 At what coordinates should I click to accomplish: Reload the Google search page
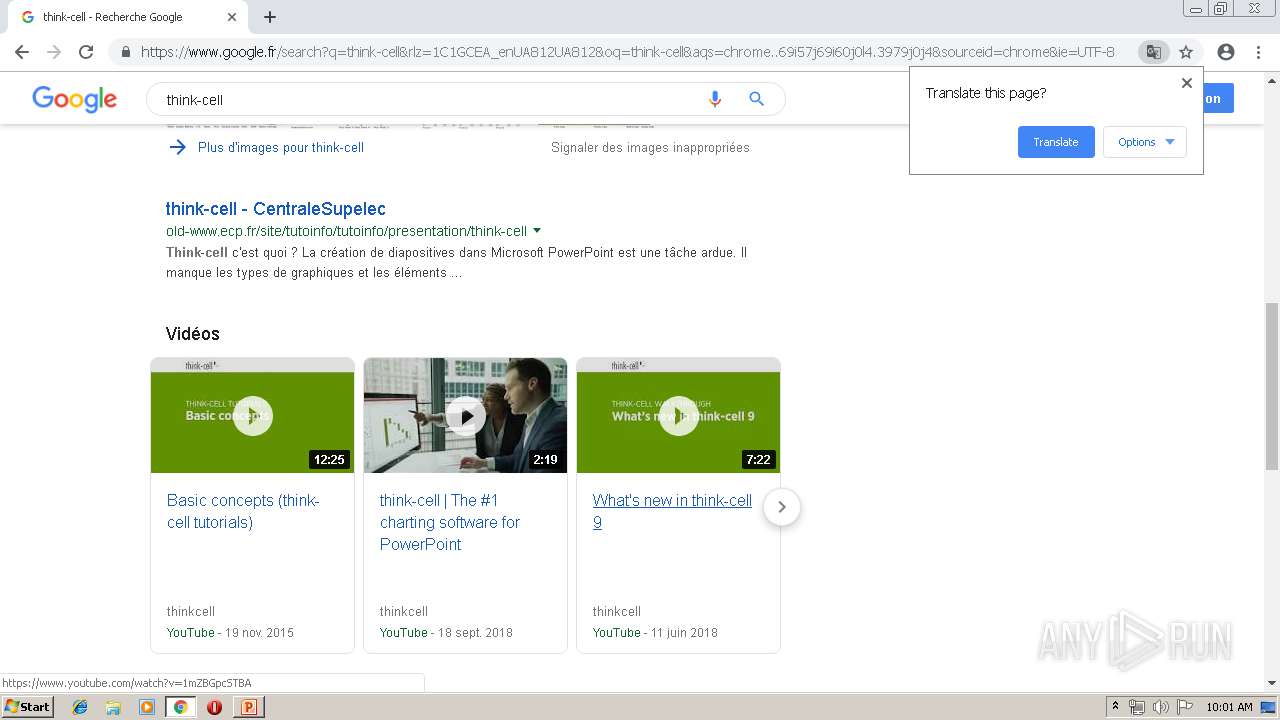(x=86, y=52)
